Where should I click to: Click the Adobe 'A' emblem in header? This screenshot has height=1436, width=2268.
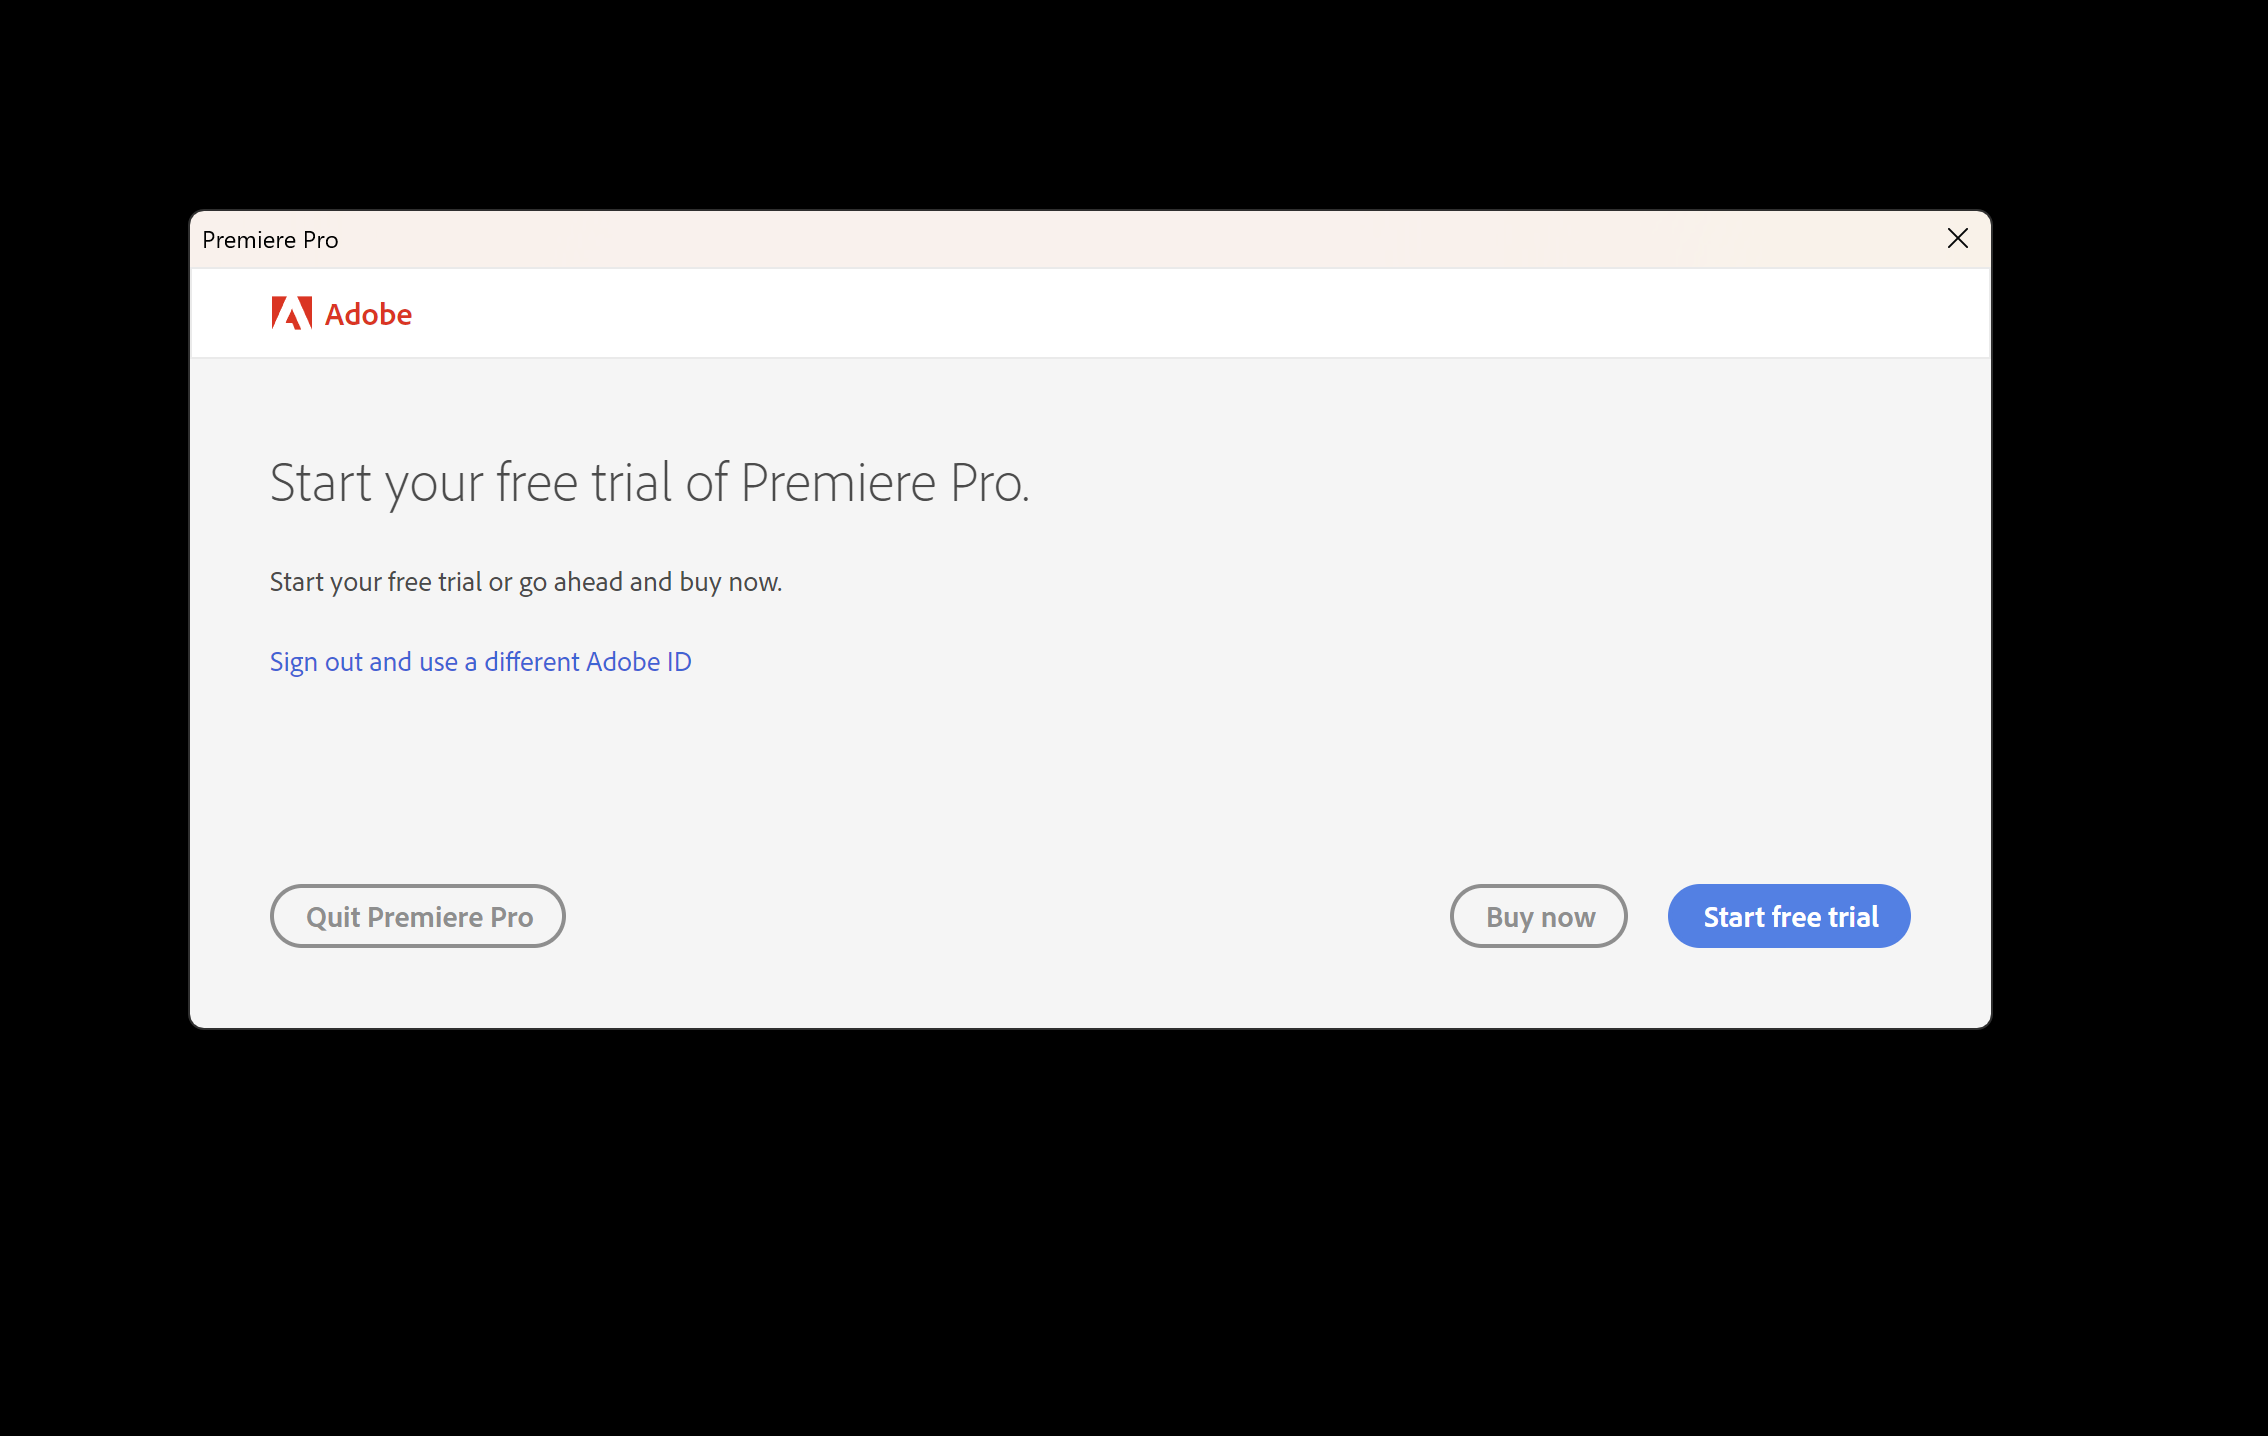(291, 313)
